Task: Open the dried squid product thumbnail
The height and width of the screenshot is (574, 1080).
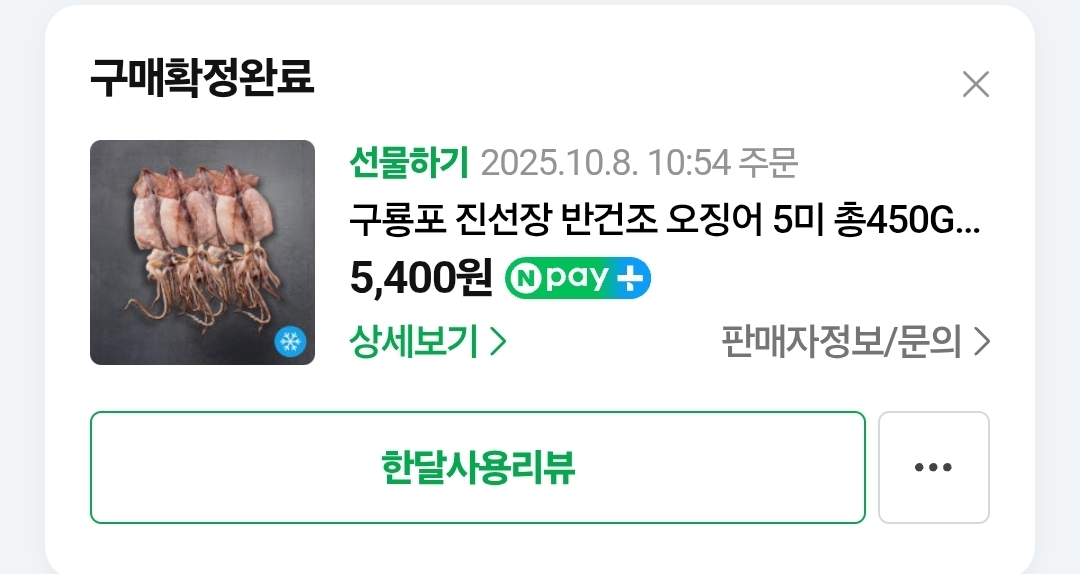Action: click(x=202, y=252)
